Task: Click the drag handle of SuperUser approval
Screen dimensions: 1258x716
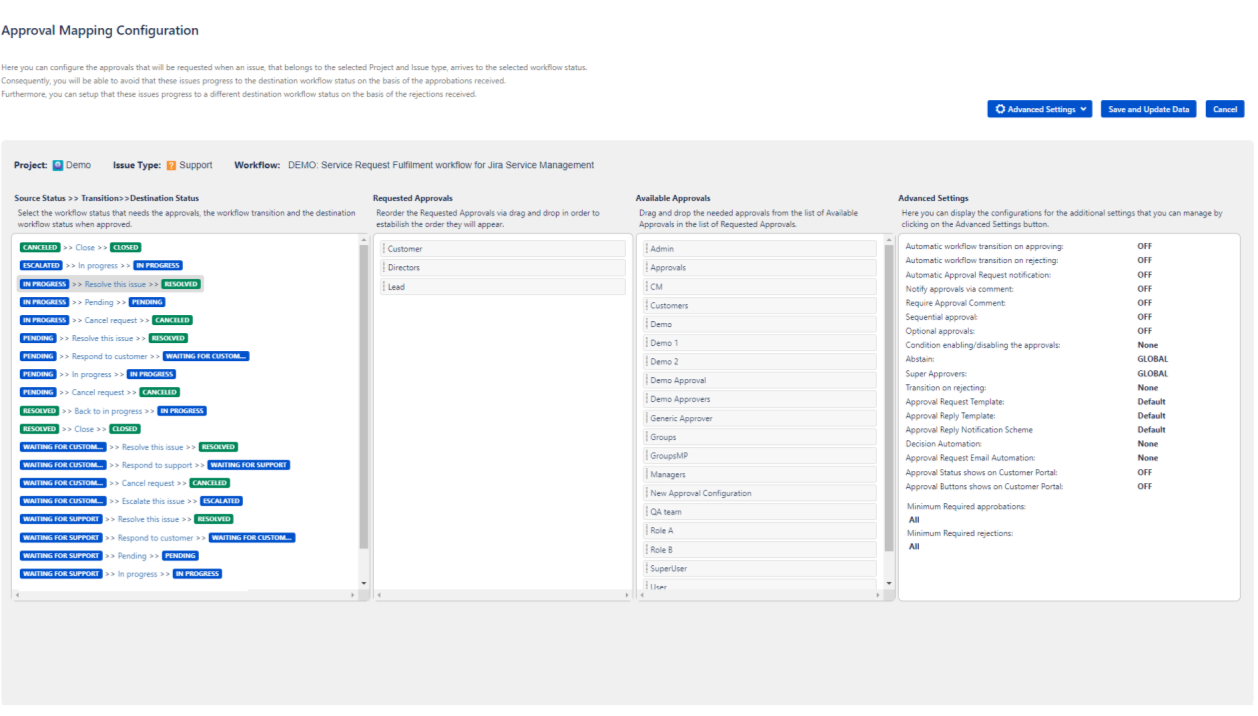Action: tap(647, 568)
